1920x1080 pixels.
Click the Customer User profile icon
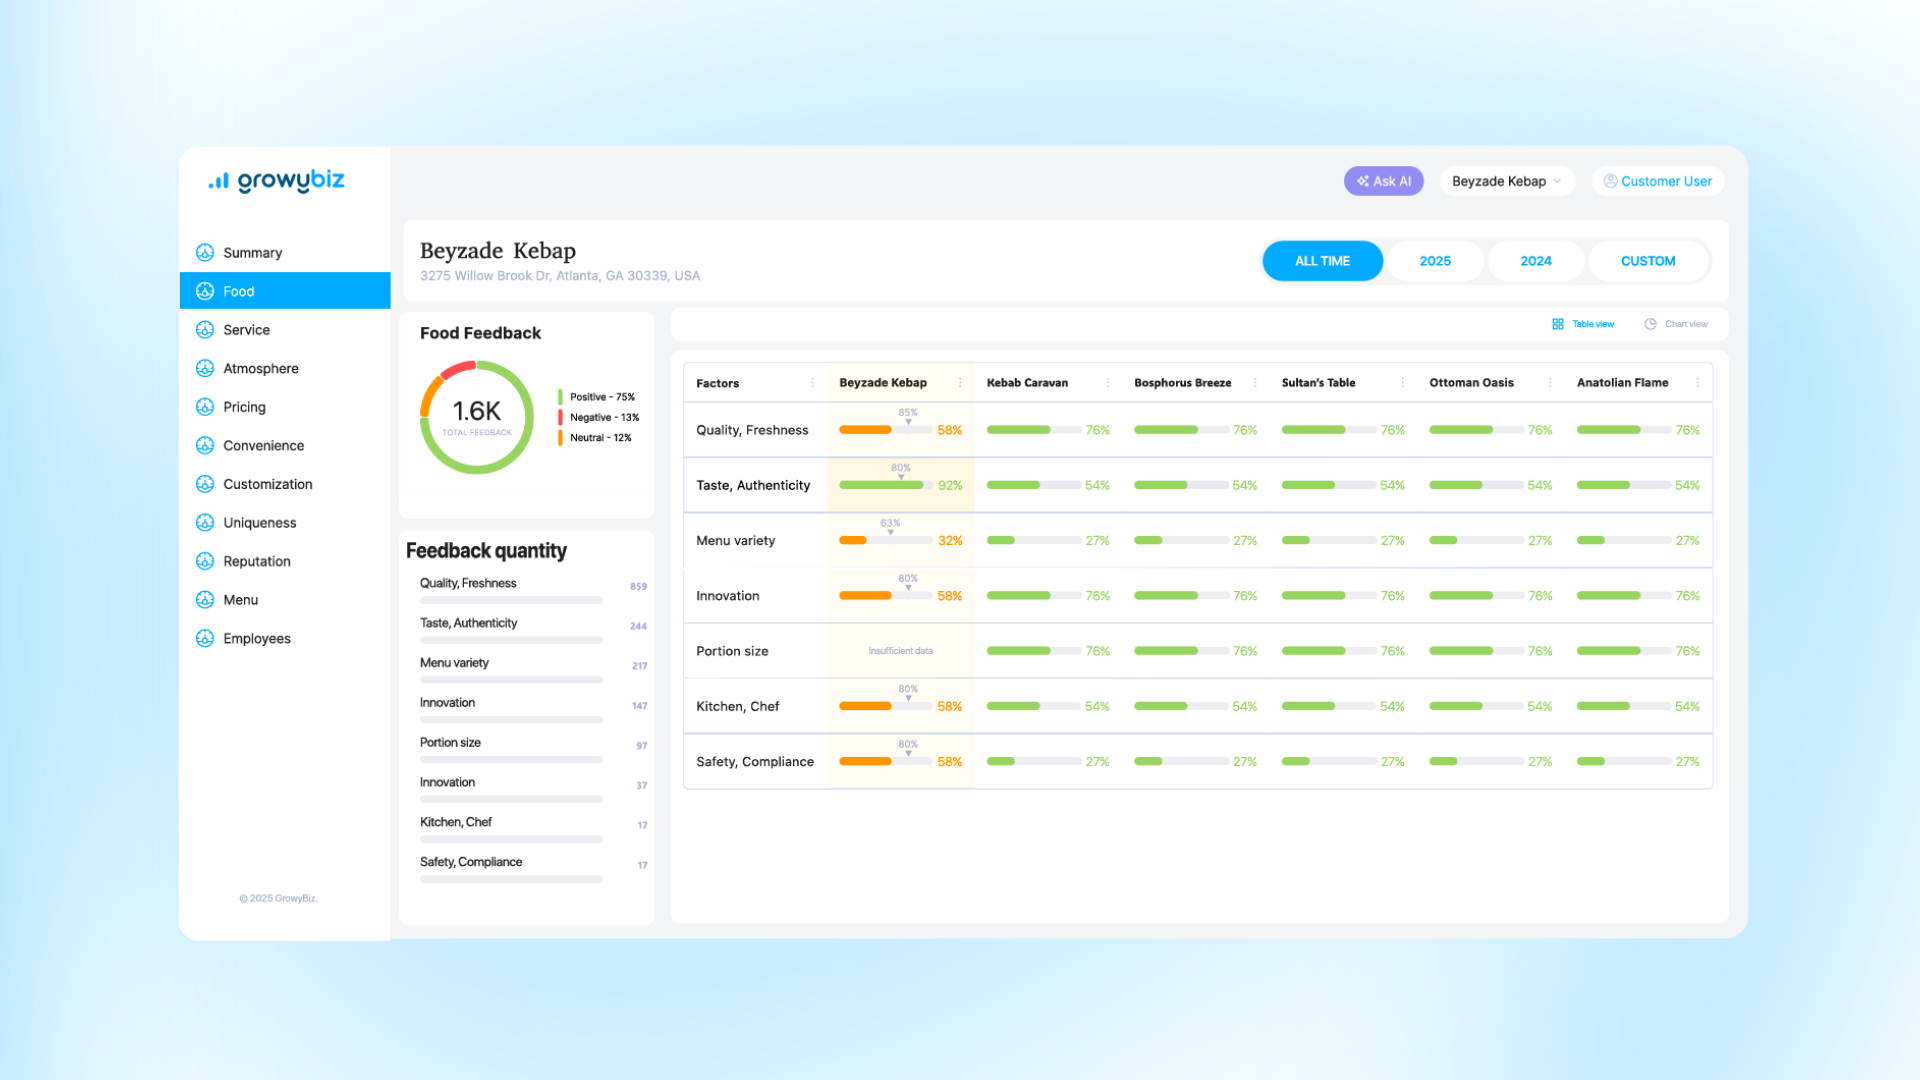1610,181
